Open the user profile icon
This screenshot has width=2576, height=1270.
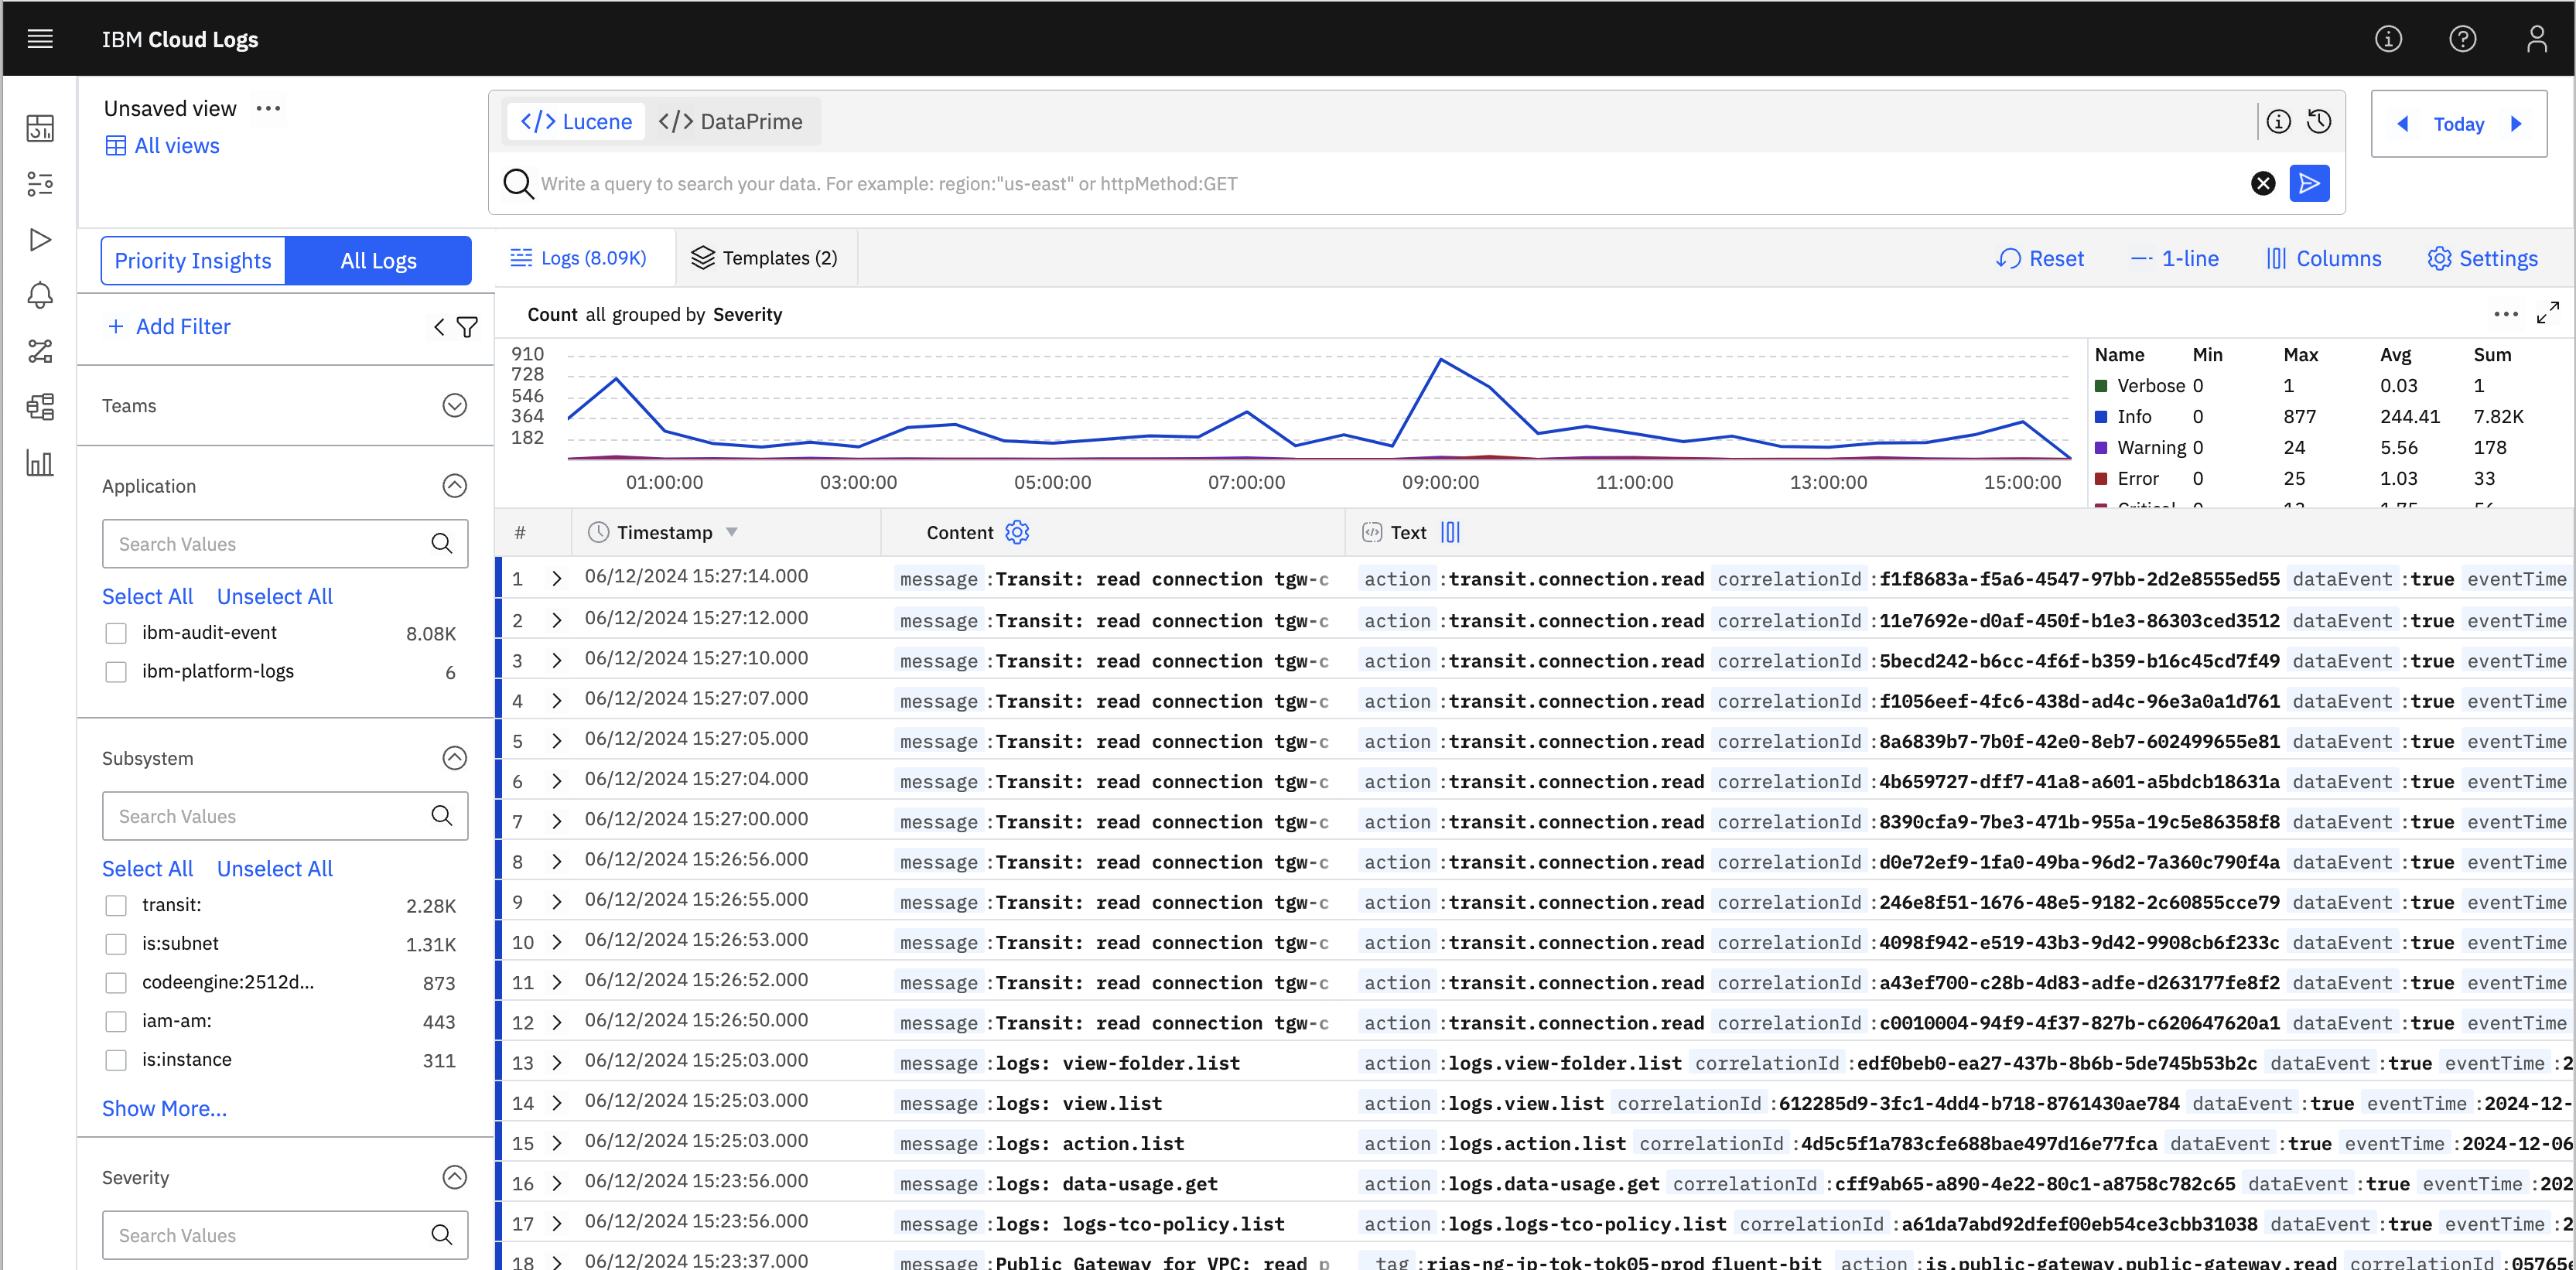(x=2536, y=39)
